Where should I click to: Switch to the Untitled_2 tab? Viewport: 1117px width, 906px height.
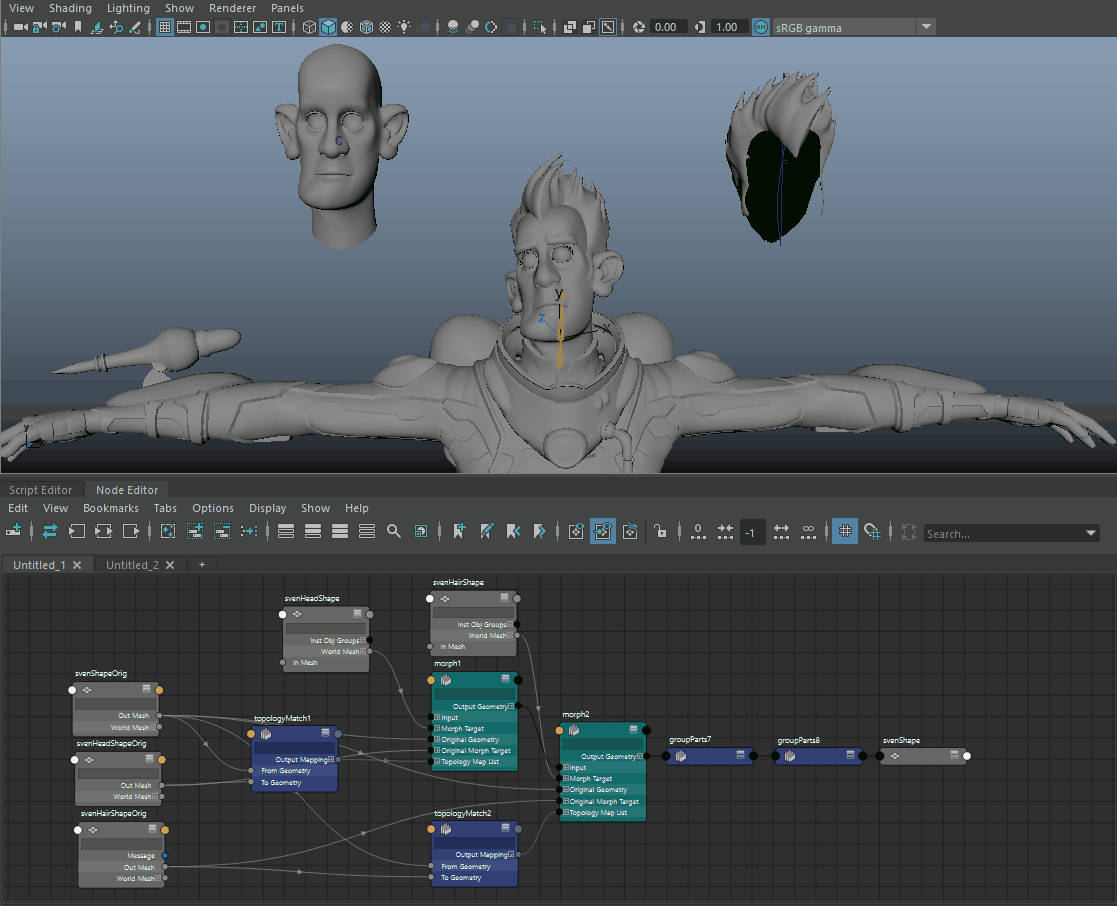[x=132, y=565]
